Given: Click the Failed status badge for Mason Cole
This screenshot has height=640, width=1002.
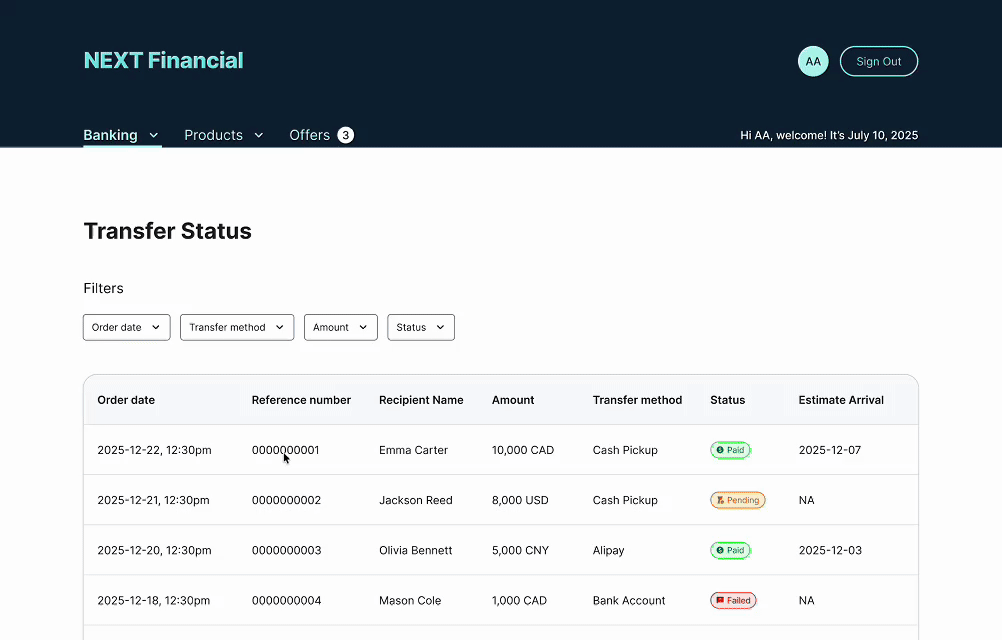Looking at the screenshot, I should tap(733, 601).
